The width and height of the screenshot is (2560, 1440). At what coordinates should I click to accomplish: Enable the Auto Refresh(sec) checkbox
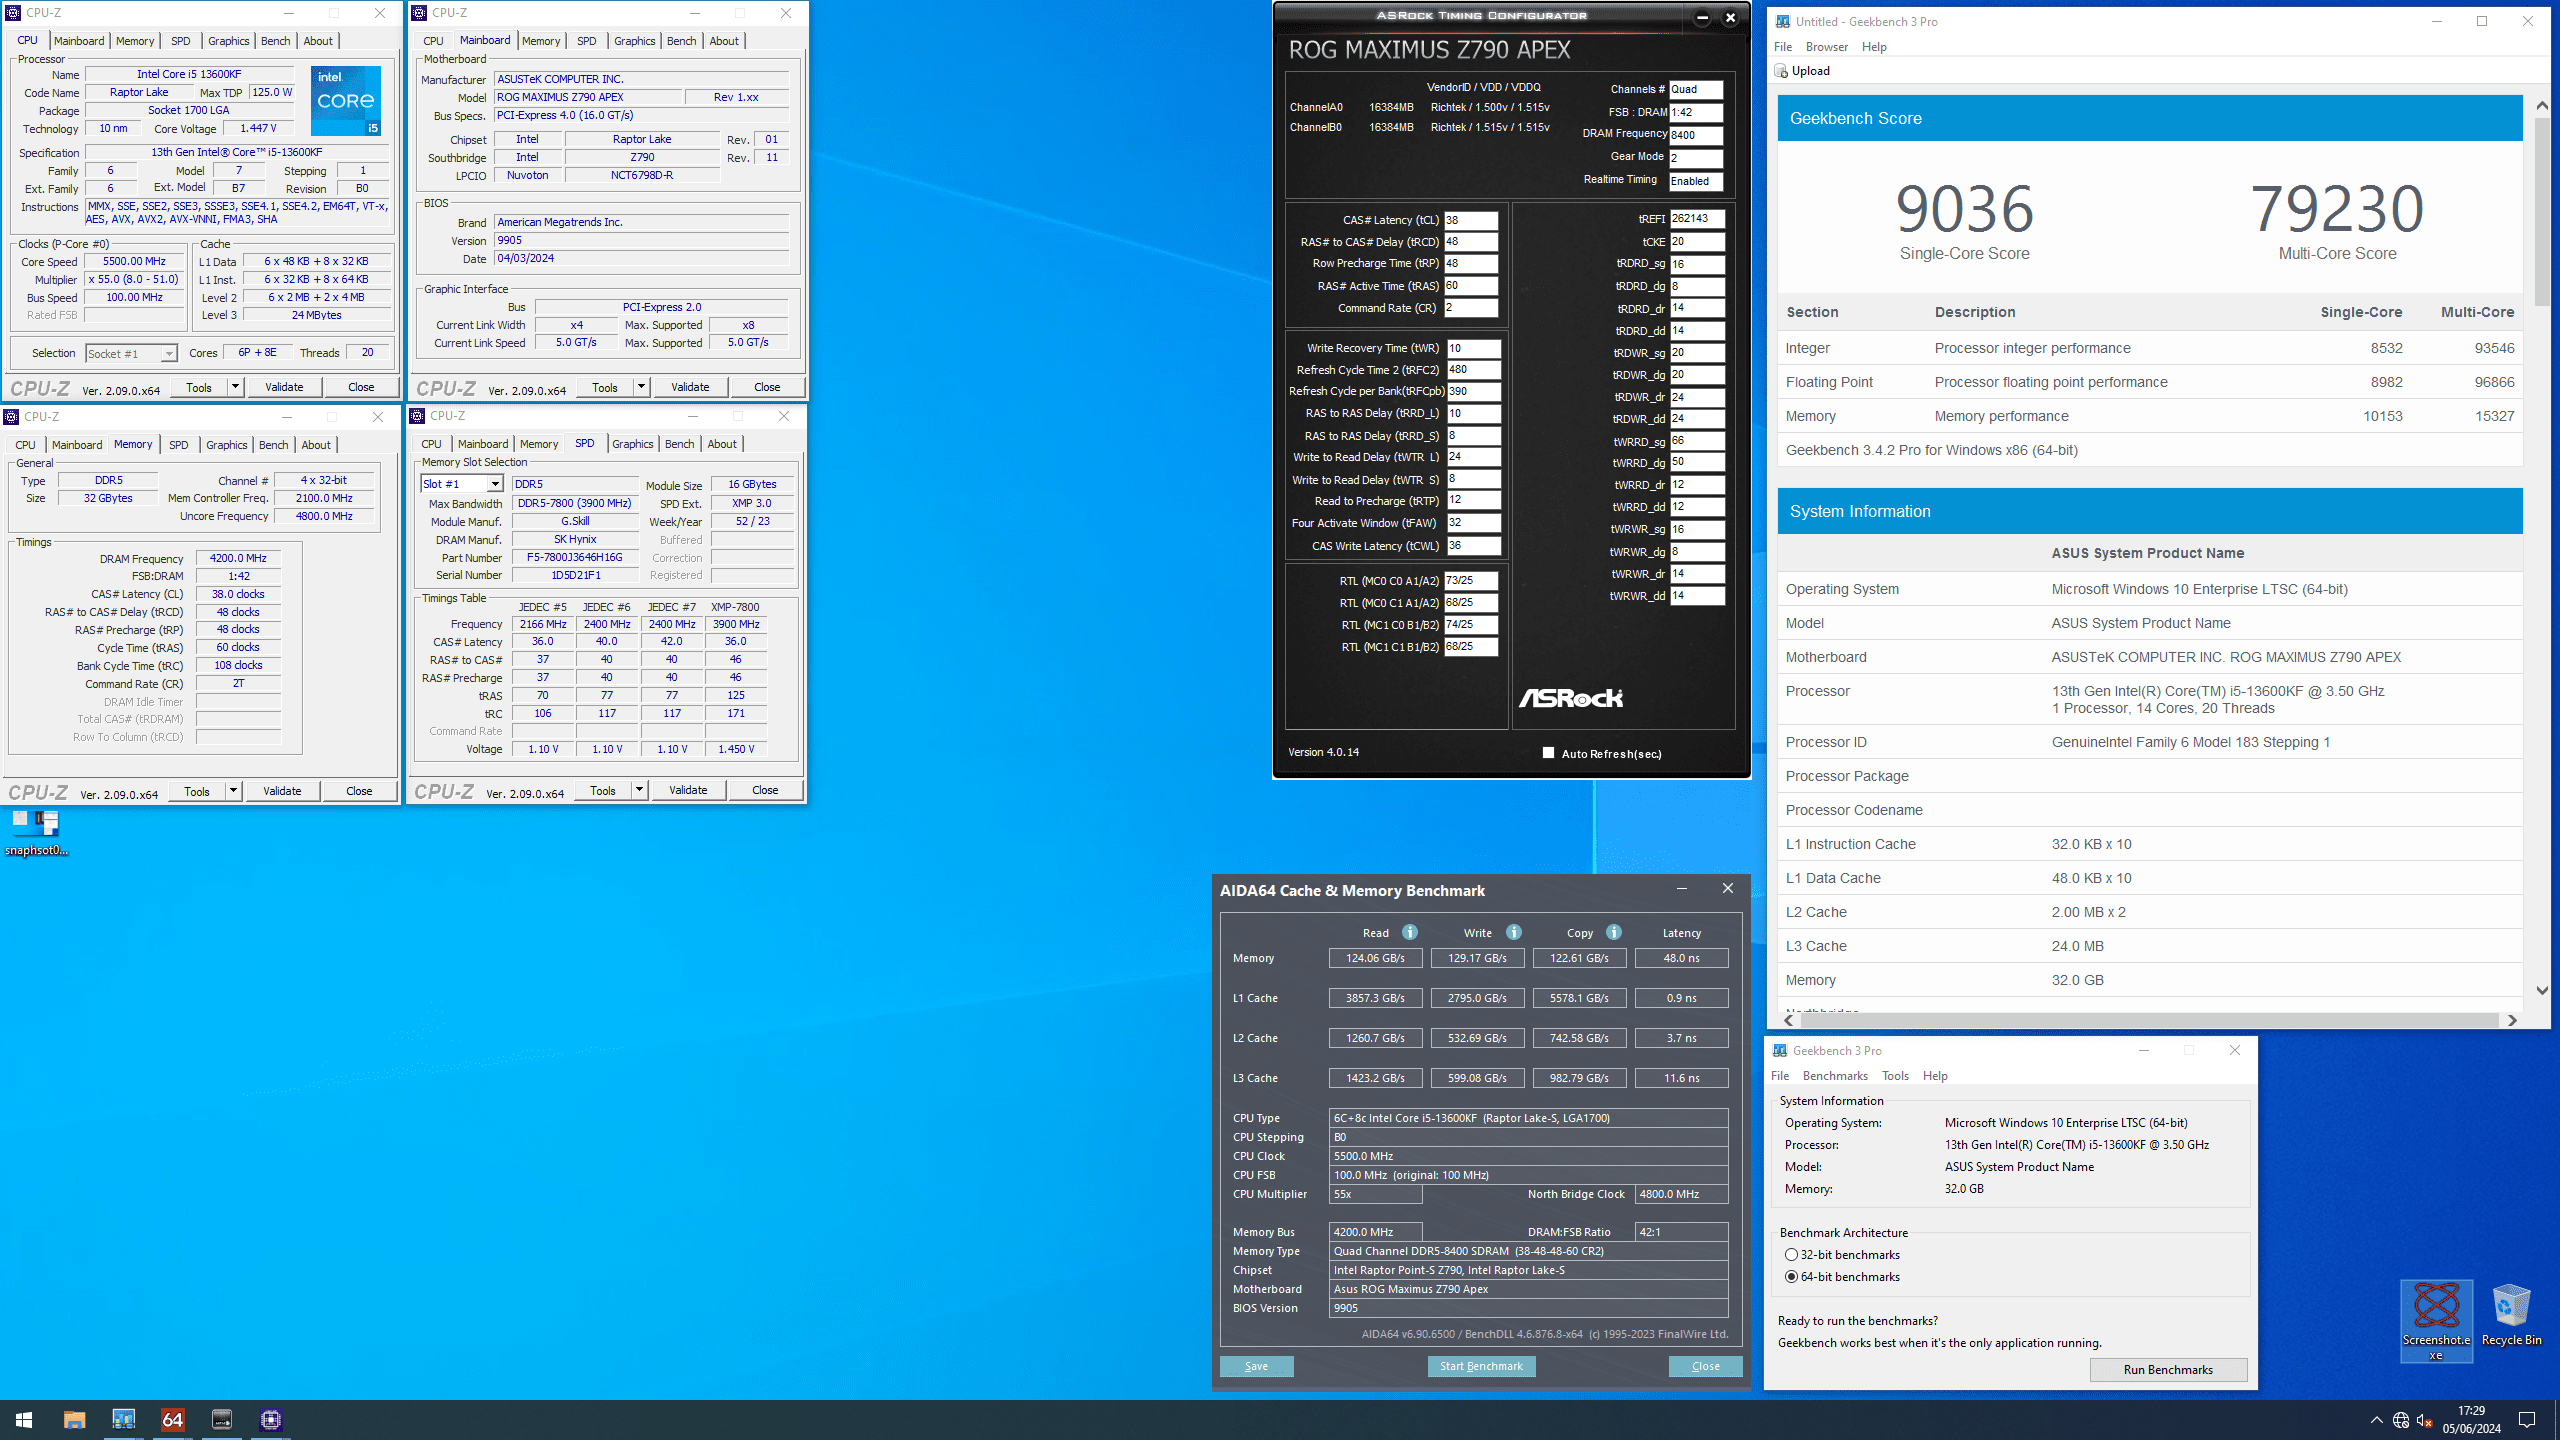point(1549,753)
